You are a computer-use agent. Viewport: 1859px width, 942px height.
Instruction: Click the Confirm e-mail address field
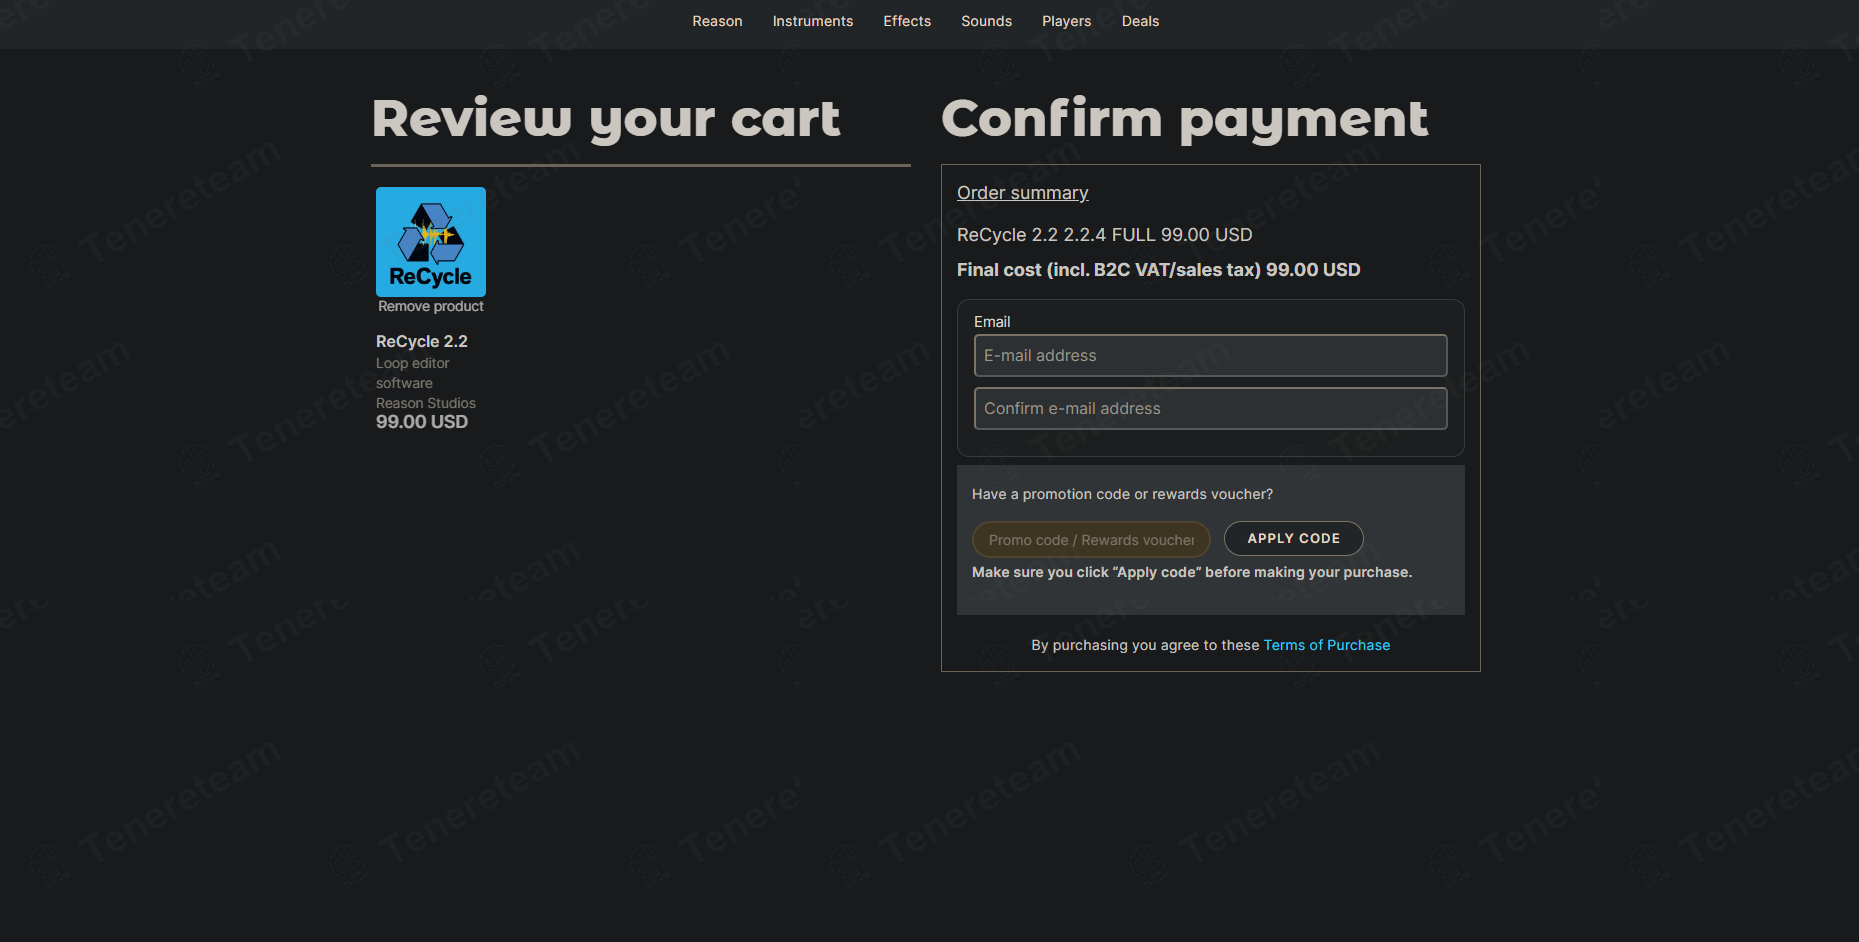(1210, 409)
